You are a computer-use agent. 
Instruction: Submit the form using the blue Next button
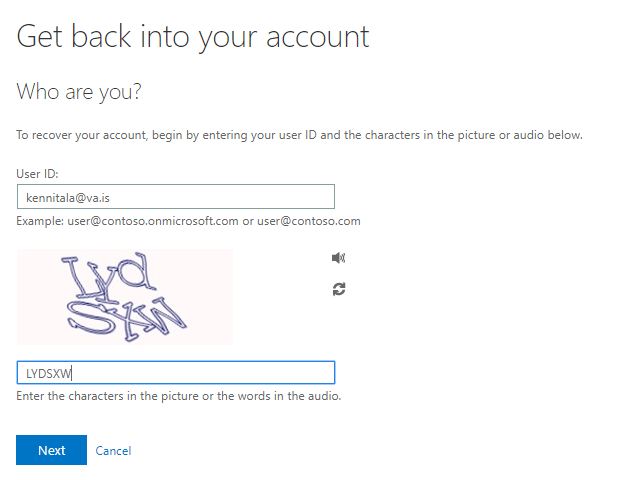51,450
